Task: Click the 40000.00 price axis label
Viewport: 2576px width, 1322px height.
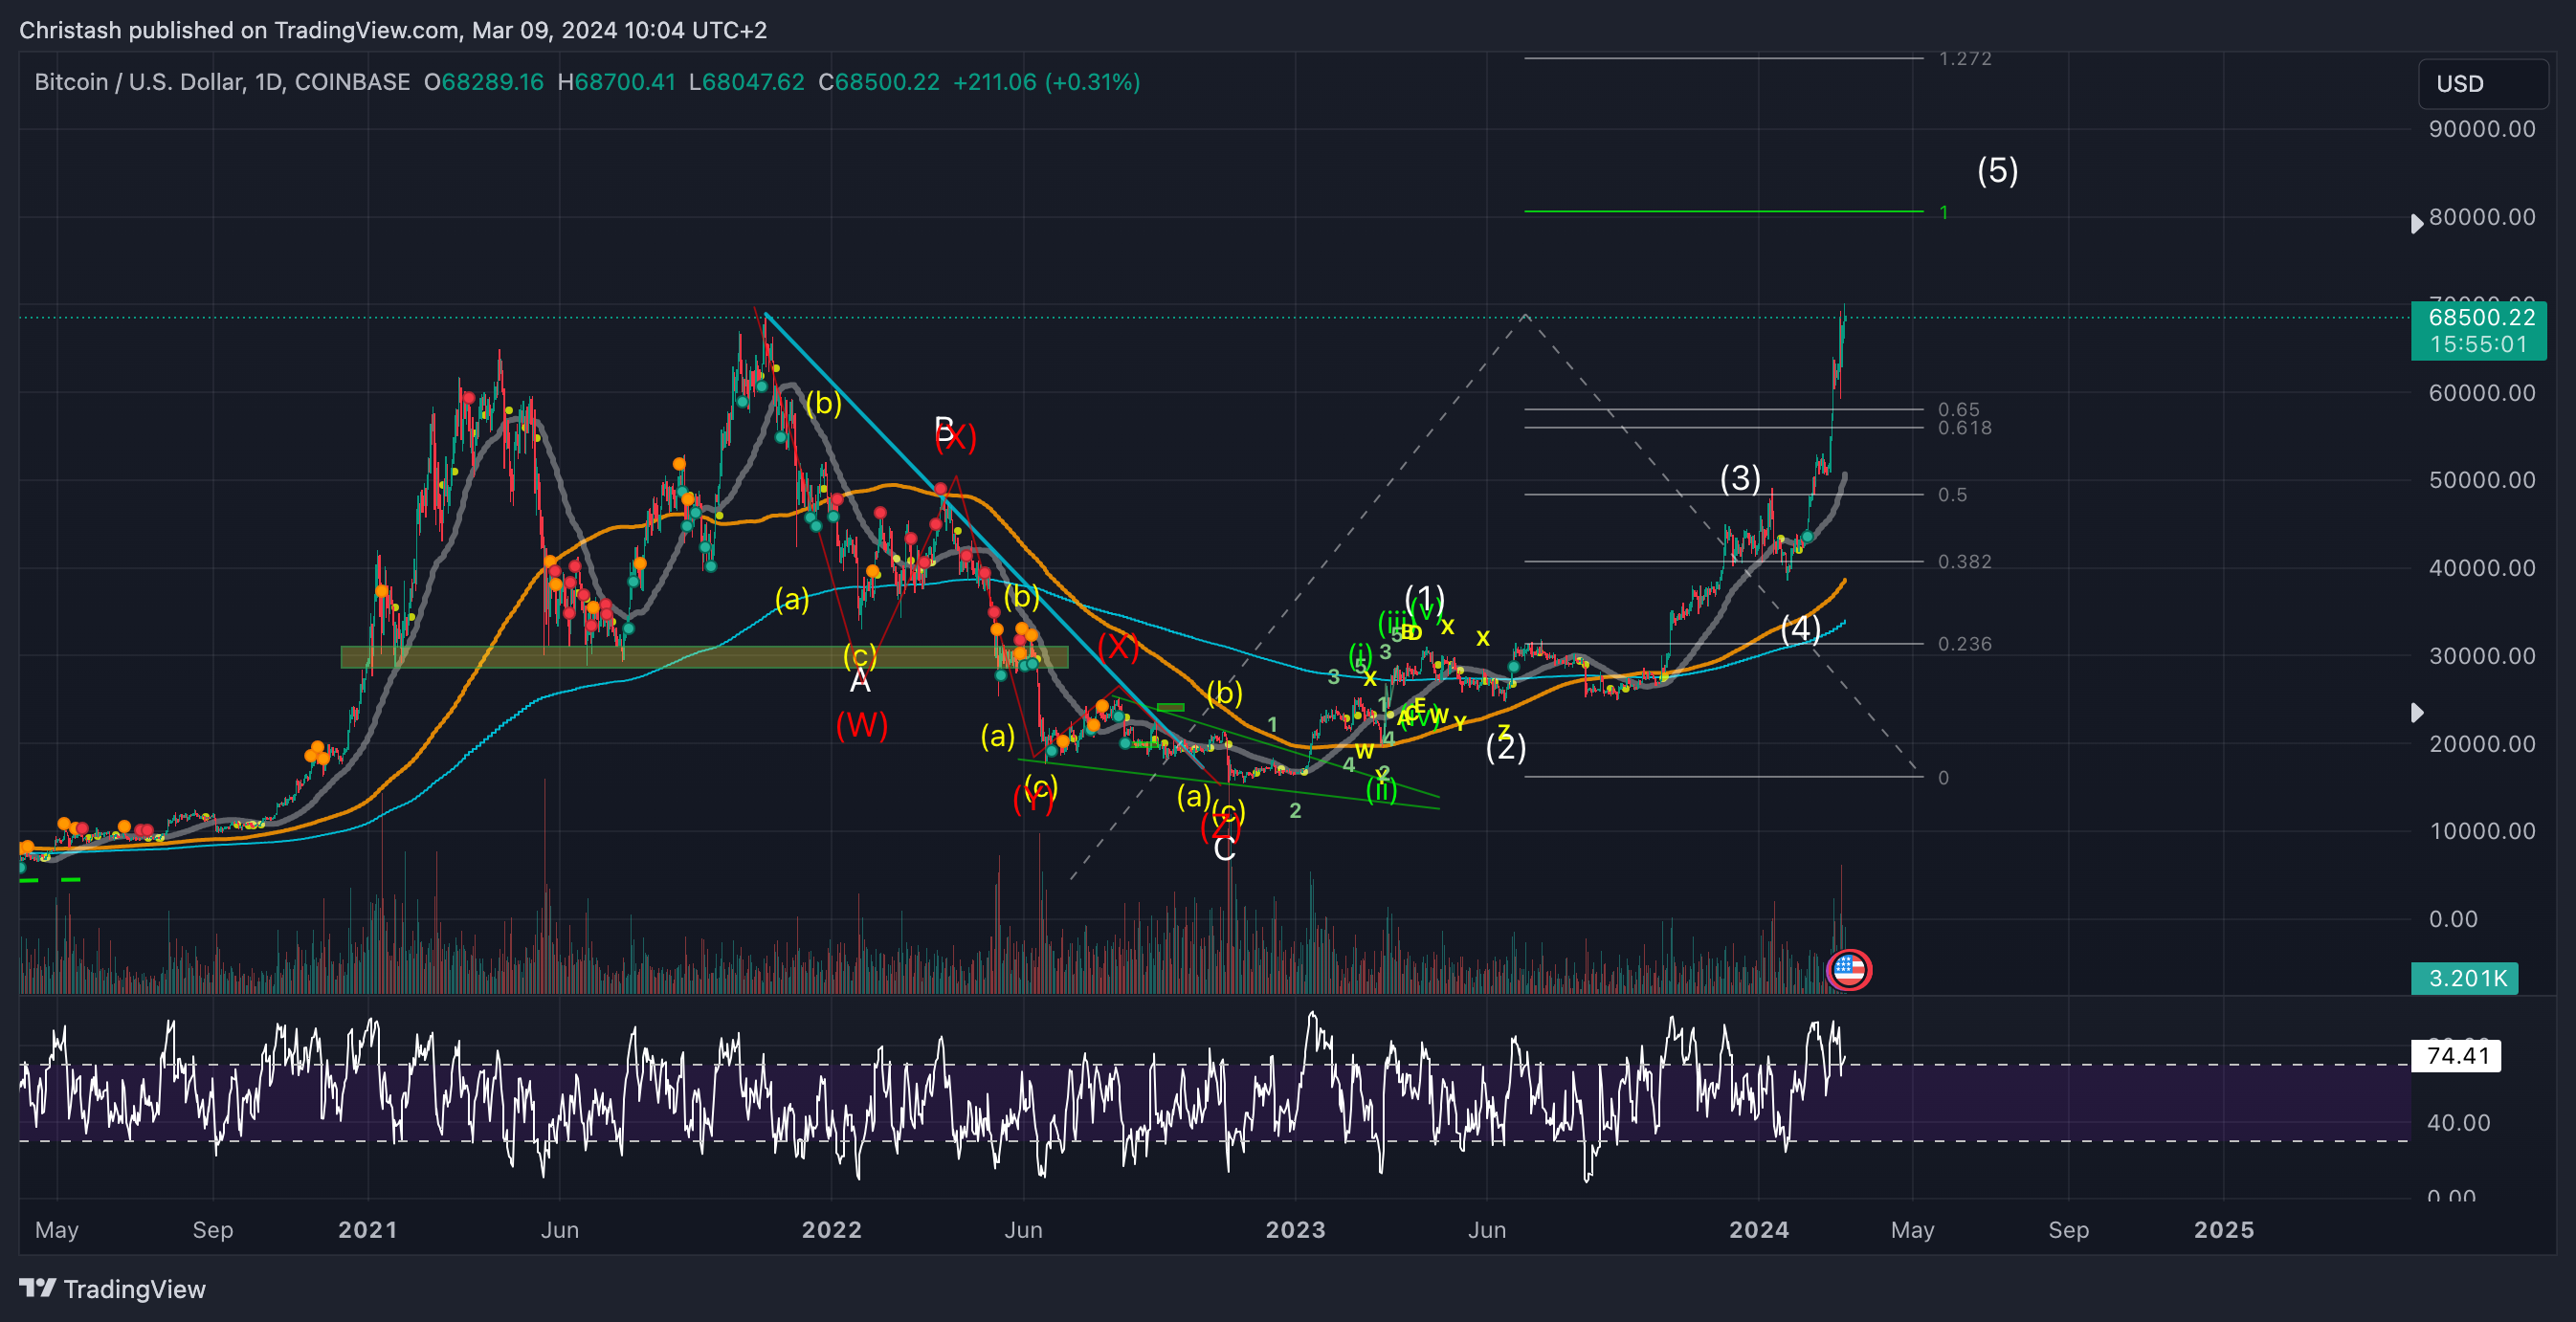Action: pos(2482,568)
